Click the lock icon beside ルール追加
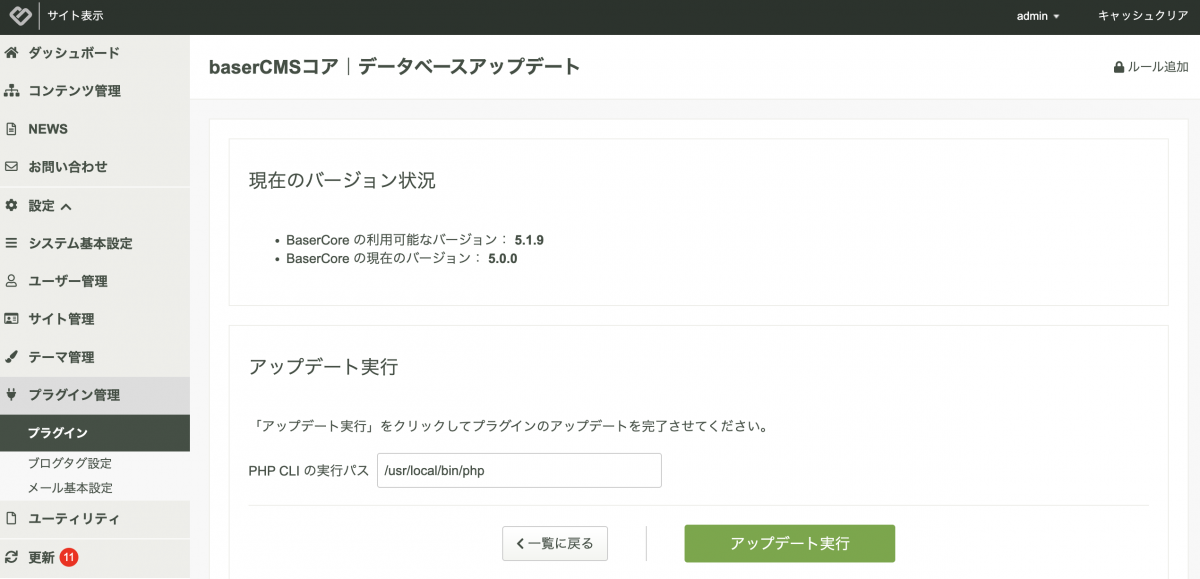 click(1119, 68)
